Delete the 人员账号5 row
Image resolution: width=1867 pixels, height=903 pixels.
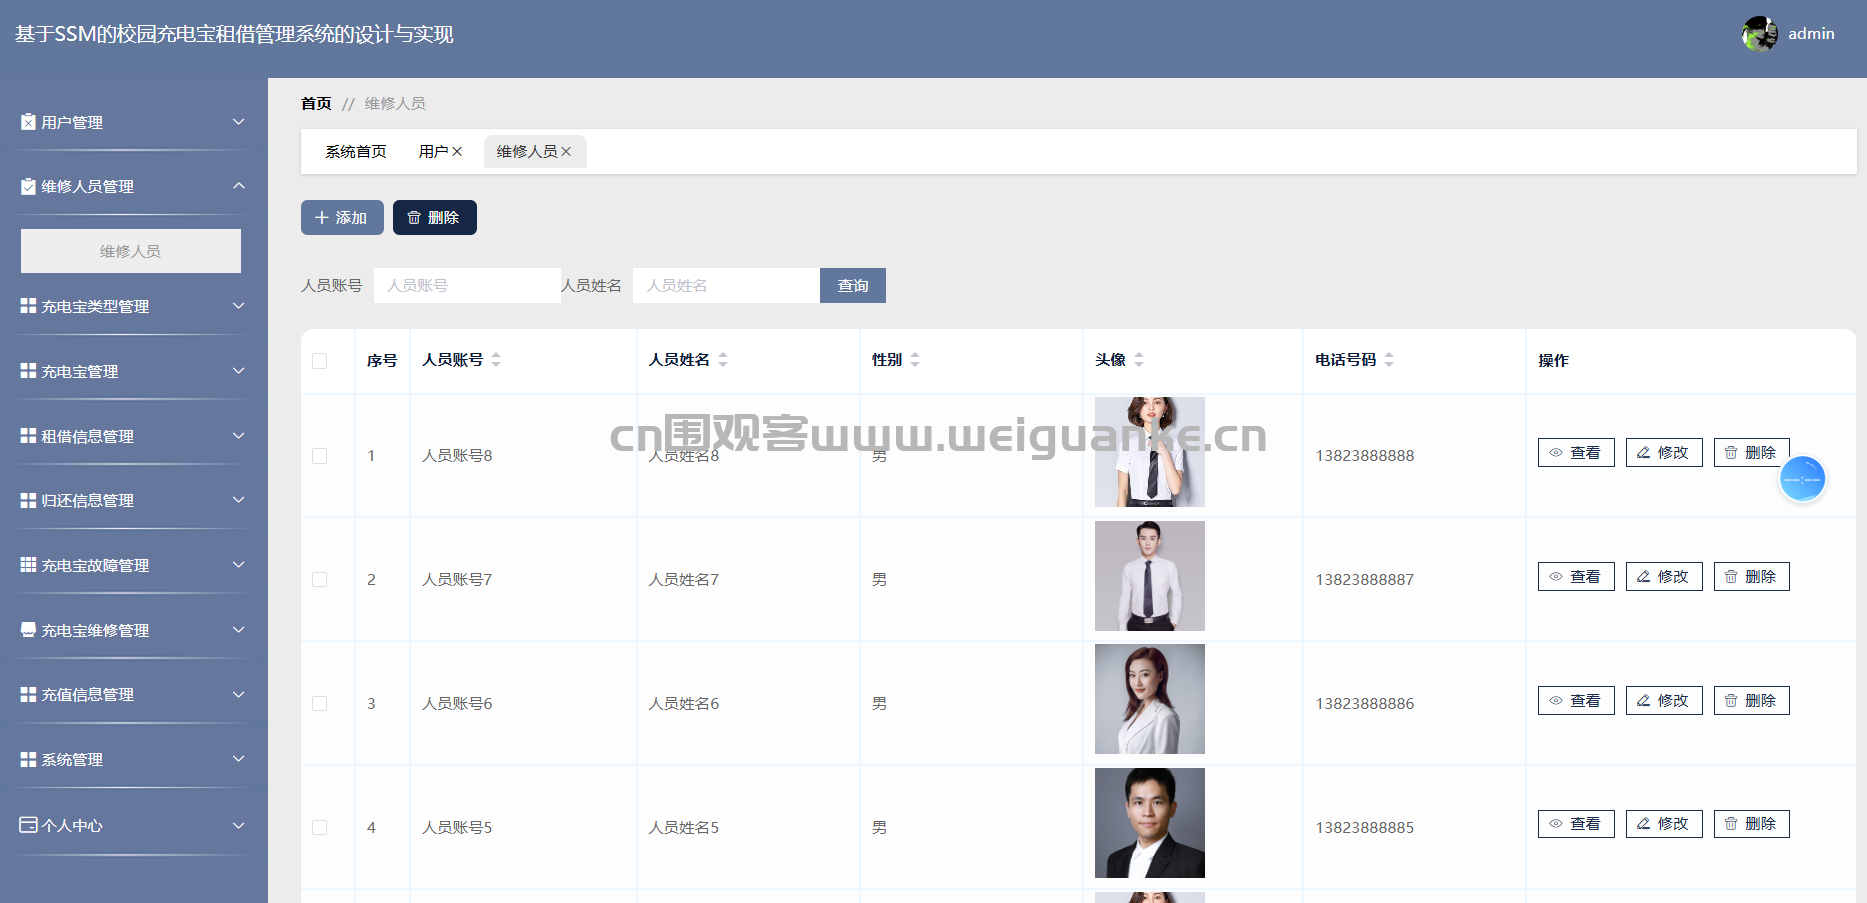click(x=1752, y=824)
